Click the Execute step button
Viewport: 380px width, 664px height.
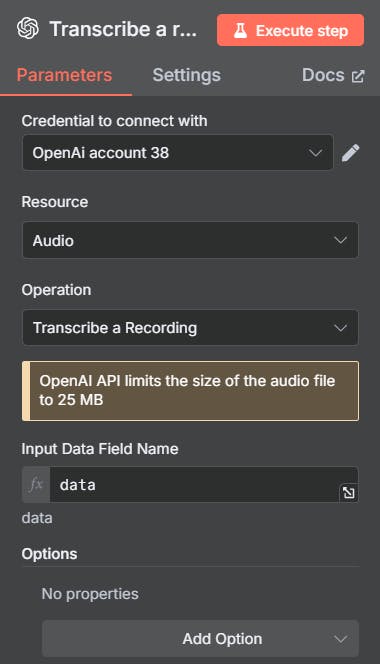tap(291, 30)
